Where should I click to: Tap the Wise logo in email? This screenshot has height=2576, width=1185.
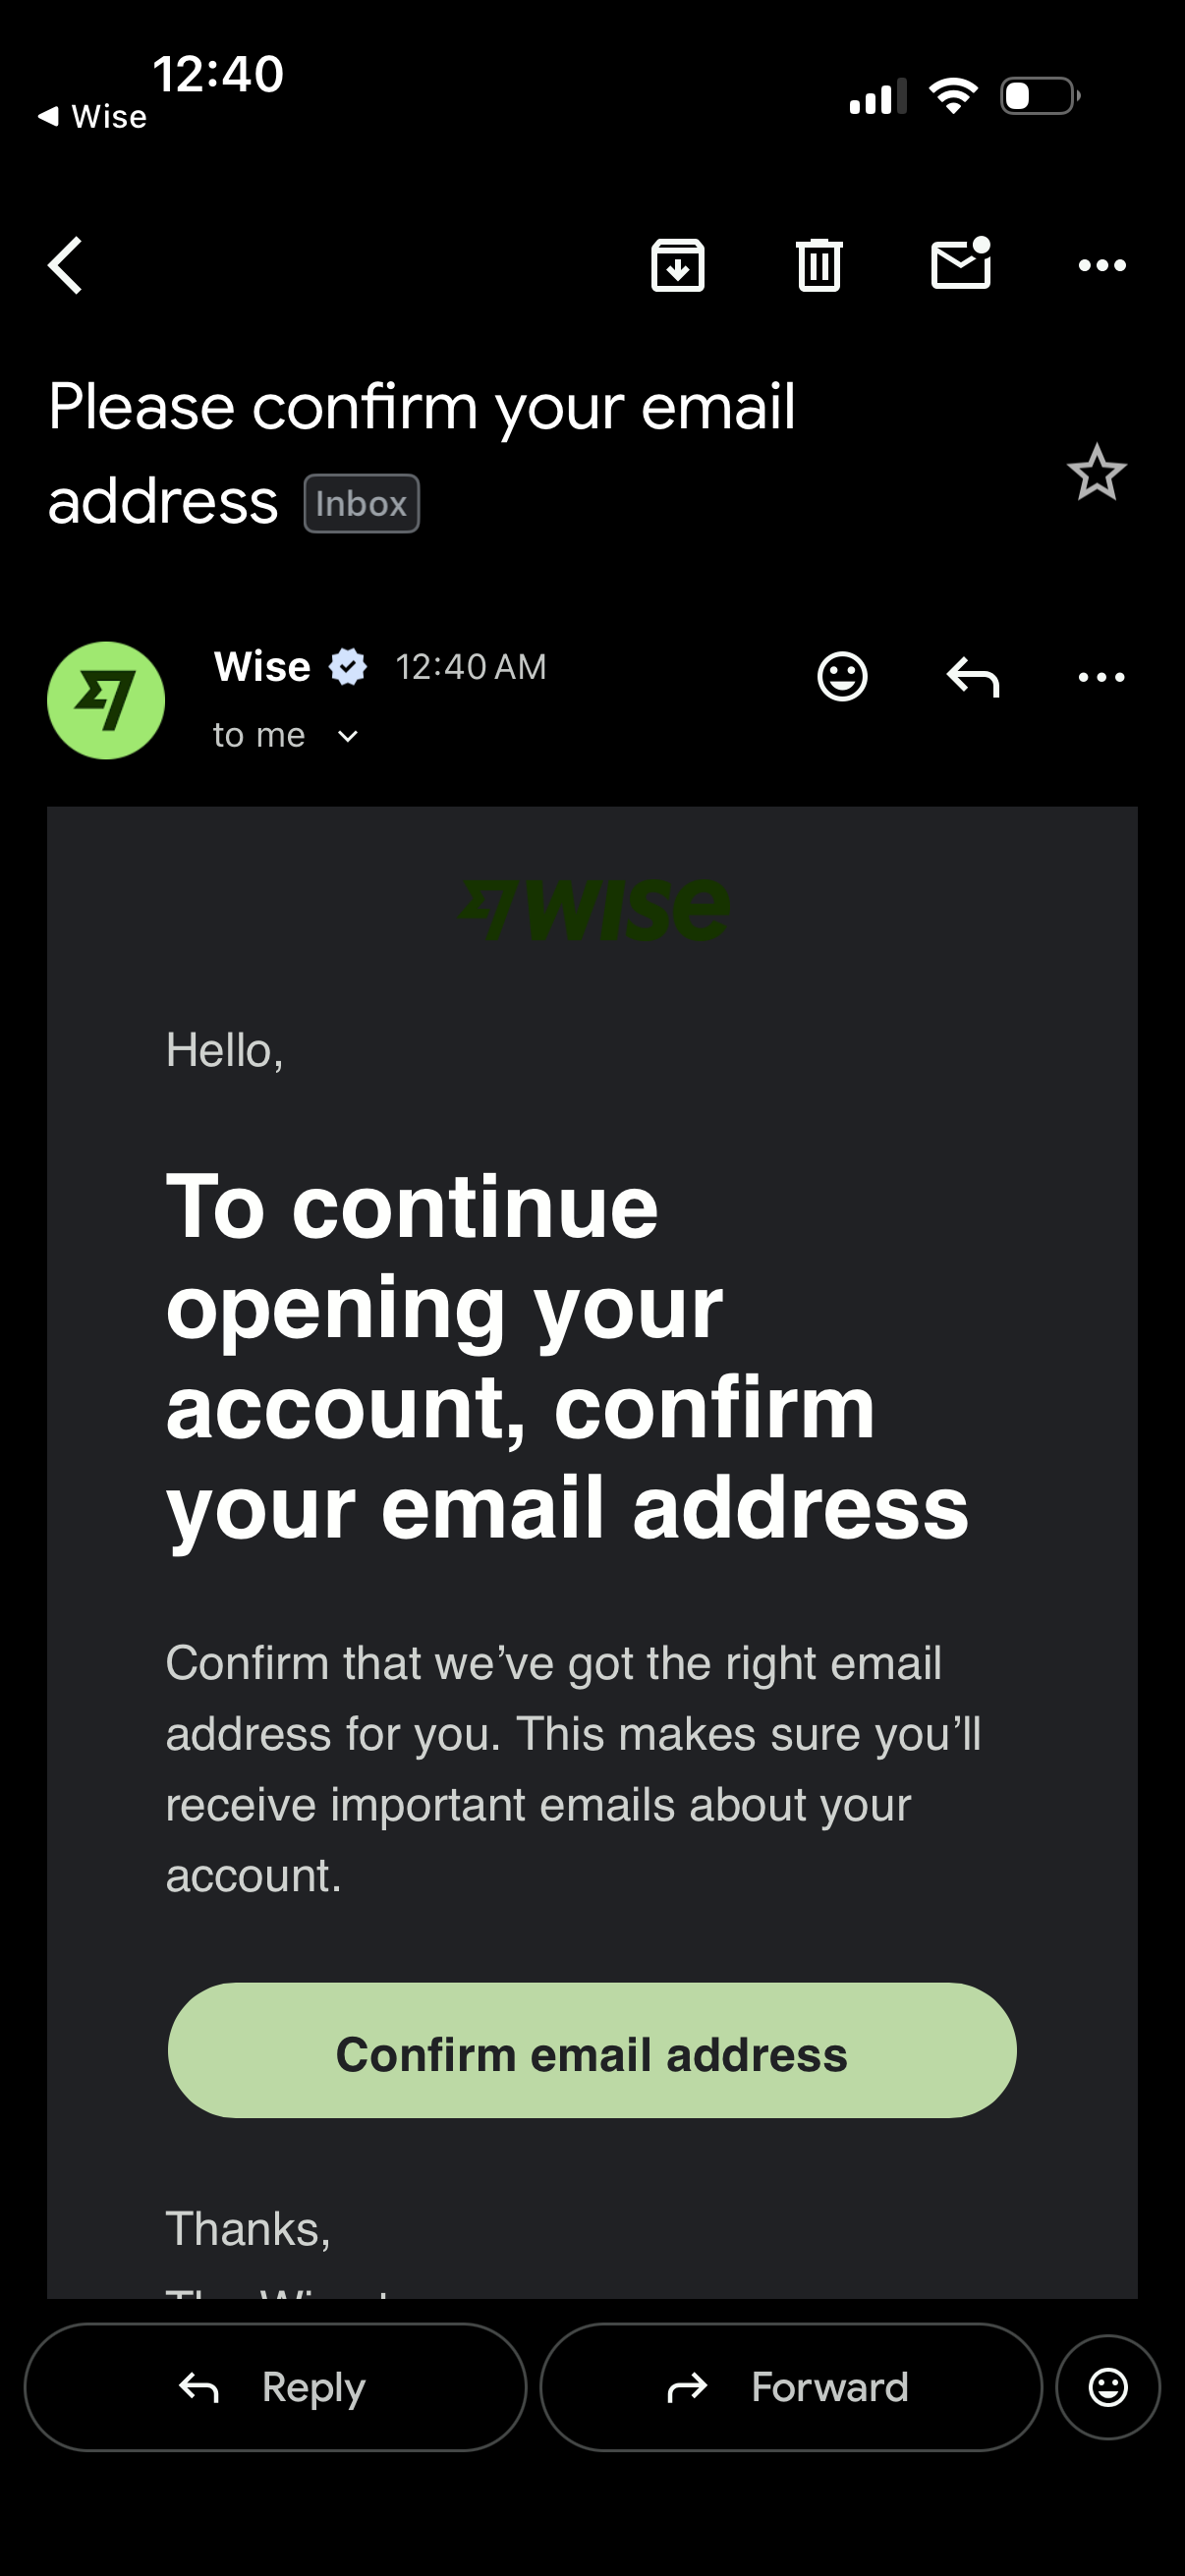tap(594, 910)
